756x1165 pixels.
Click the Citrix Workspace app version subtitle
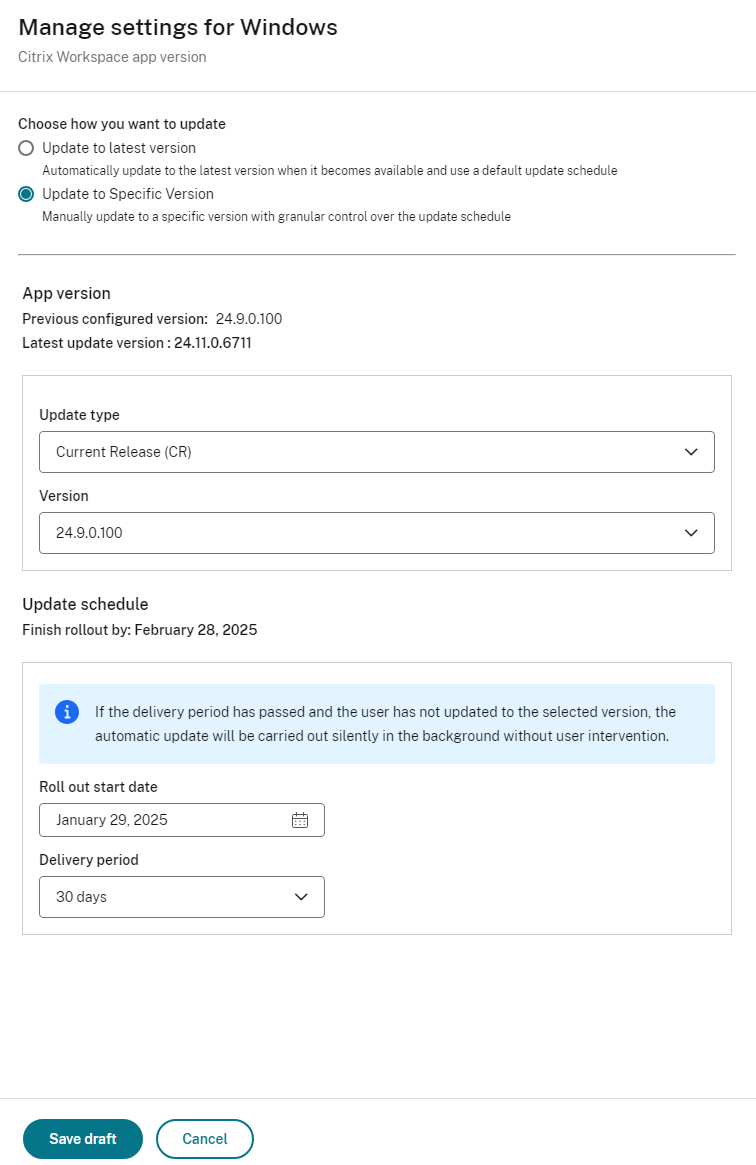(112, 57)
